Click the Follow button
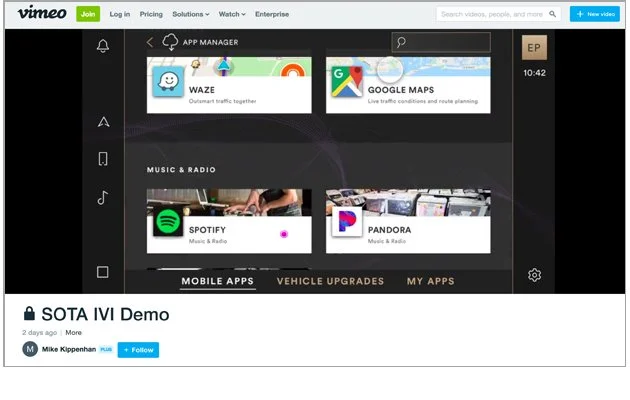Image resolution: width=630 pixels, height=400 pixels. (138, 350)
